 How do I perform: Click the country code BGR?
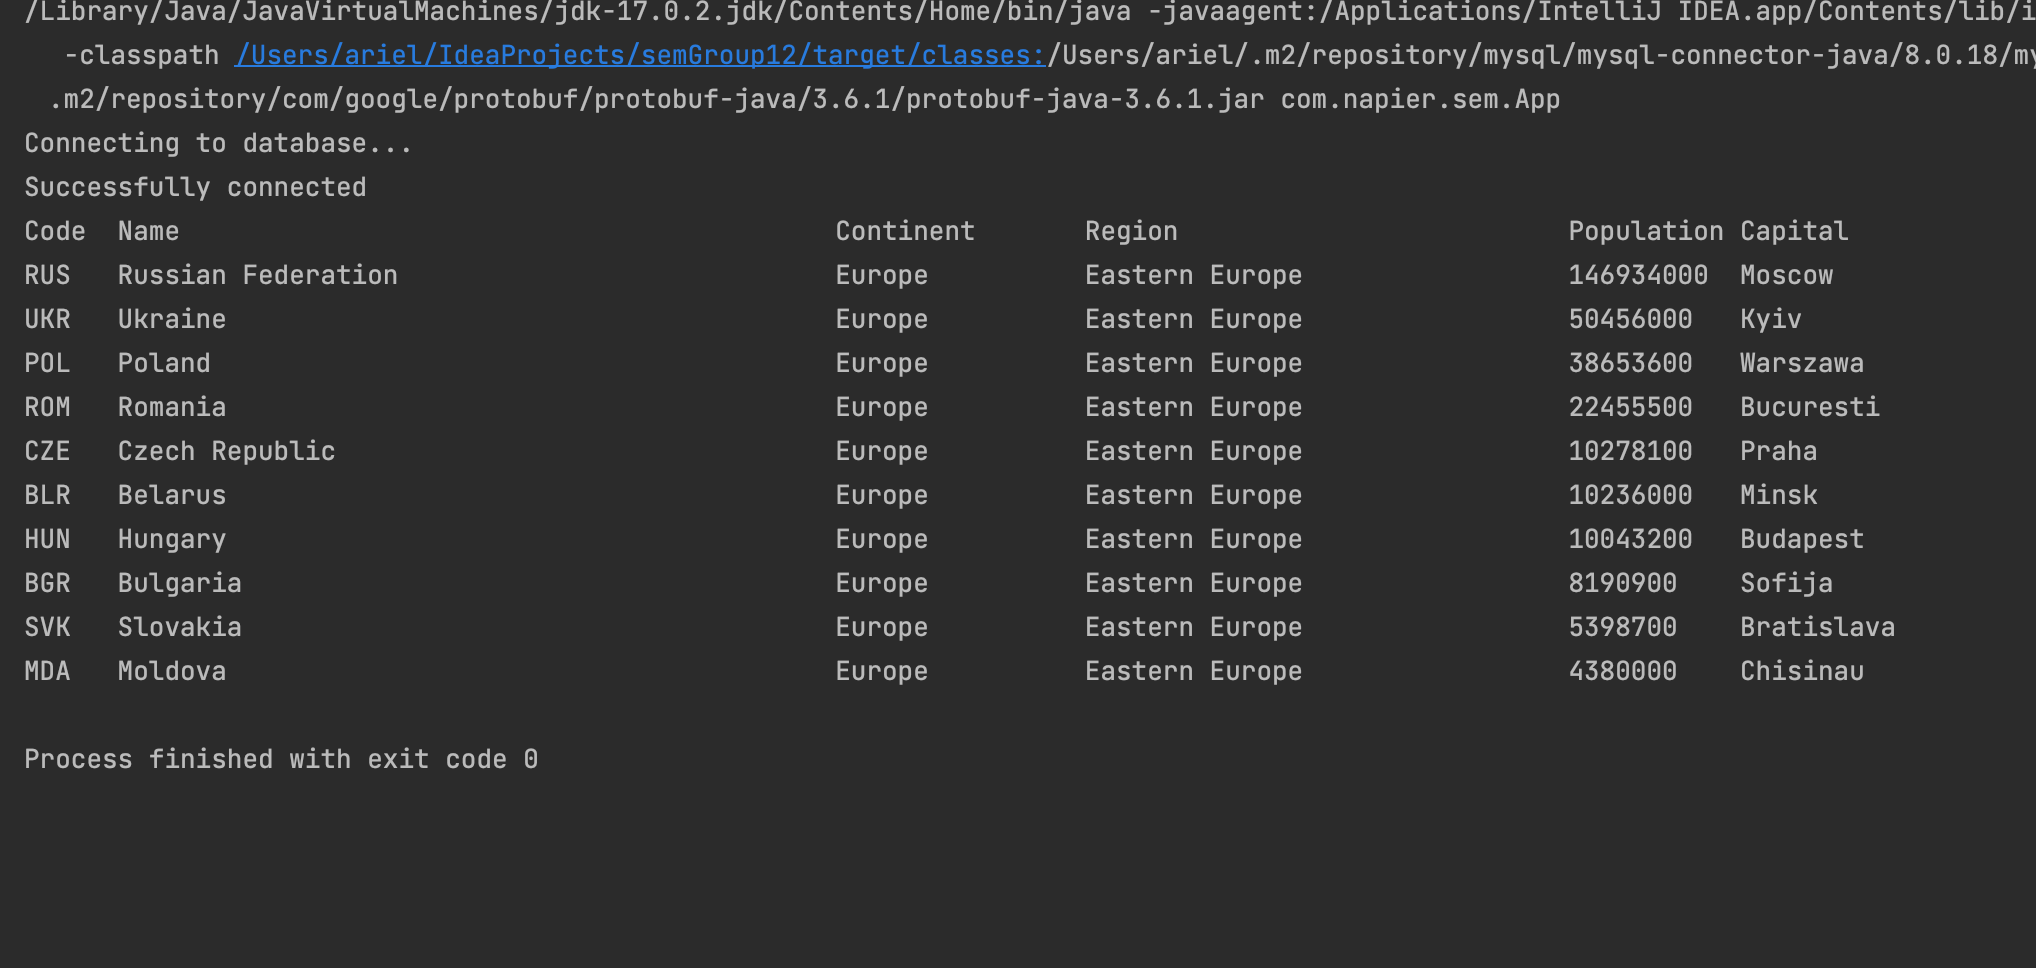pos(48,583)
